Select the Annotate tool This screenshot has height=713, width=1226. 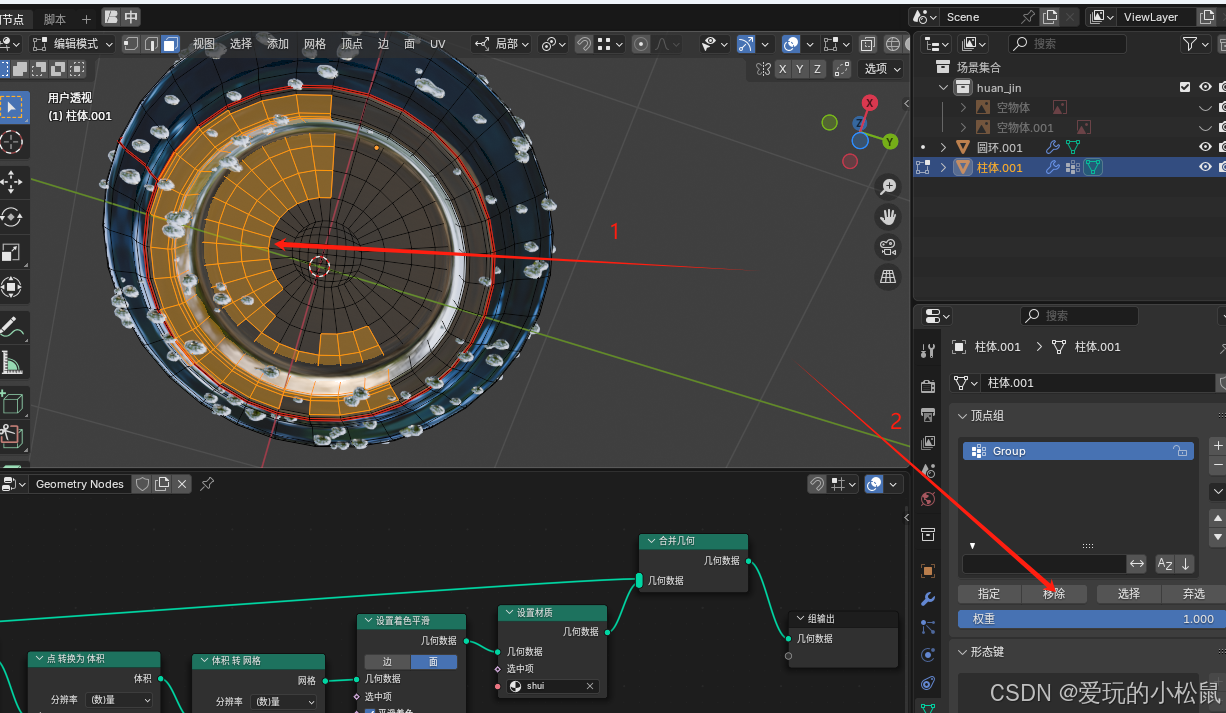pos(12,327)
